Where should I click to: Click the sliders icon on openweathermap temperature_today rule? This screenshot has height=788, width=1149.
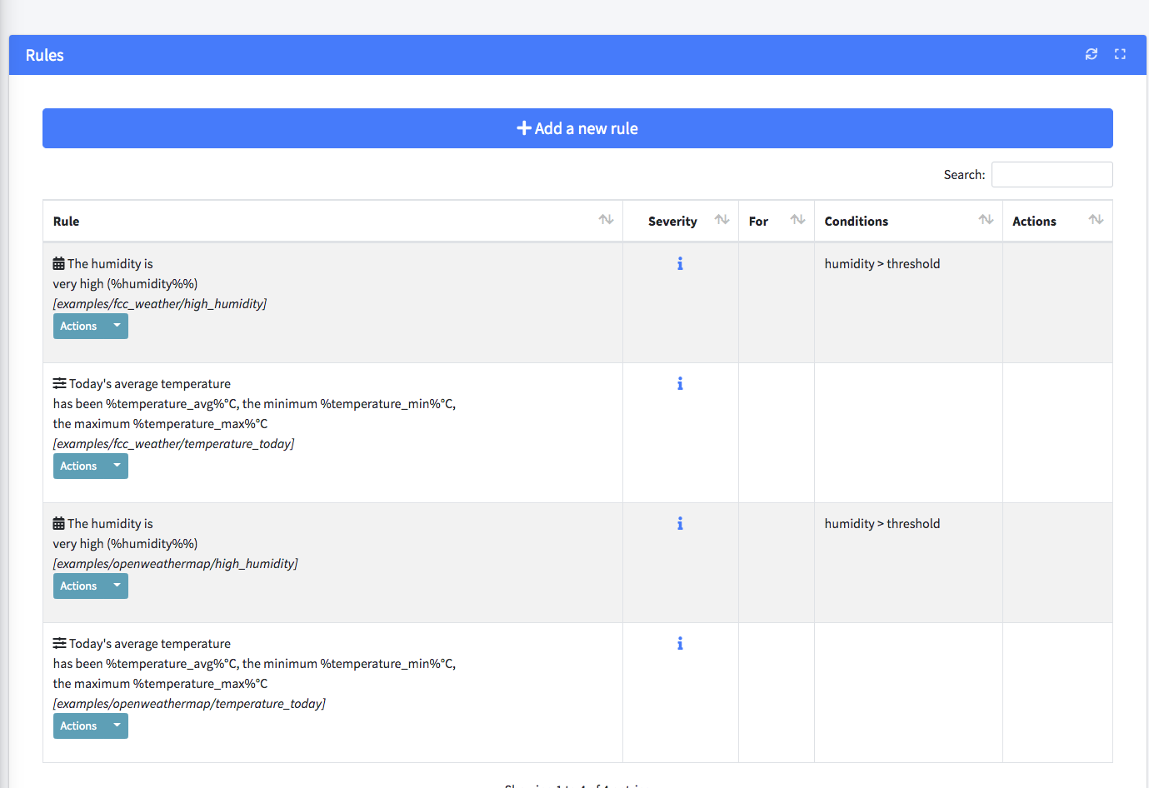click(x=58, y=642)
